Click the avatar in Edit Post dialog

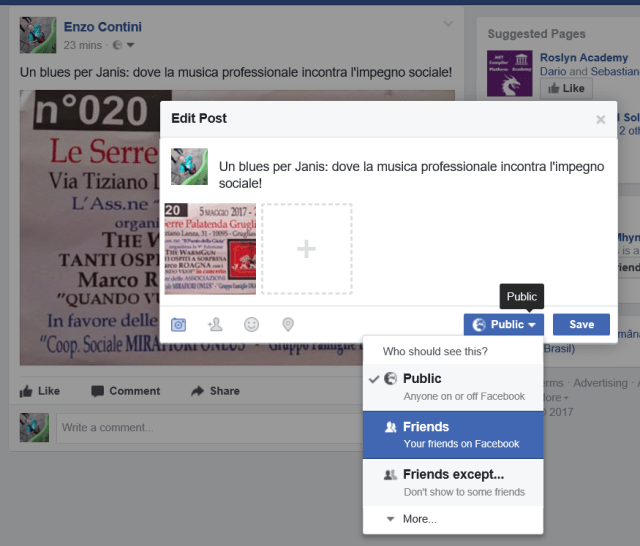(x=189, y=166)
